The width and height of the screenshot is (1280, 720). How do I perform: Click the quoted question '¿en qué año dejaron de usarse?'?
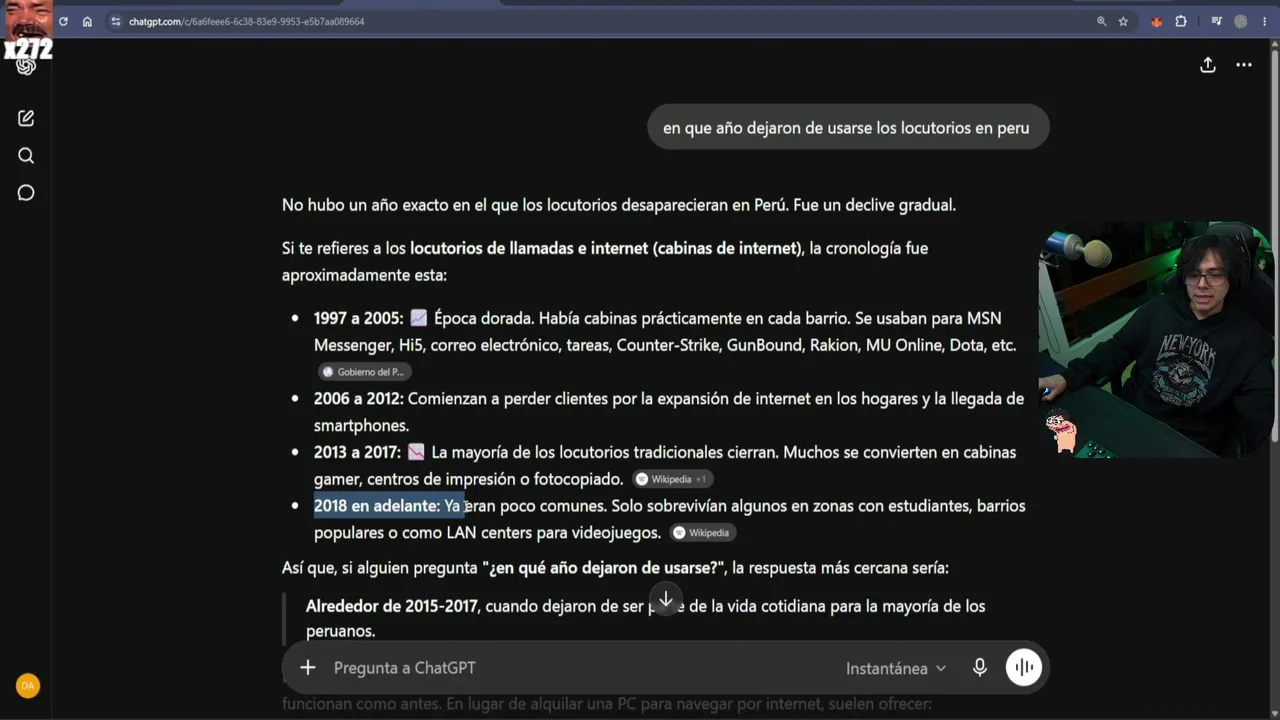pyautogui.click(x=605, y=568)
